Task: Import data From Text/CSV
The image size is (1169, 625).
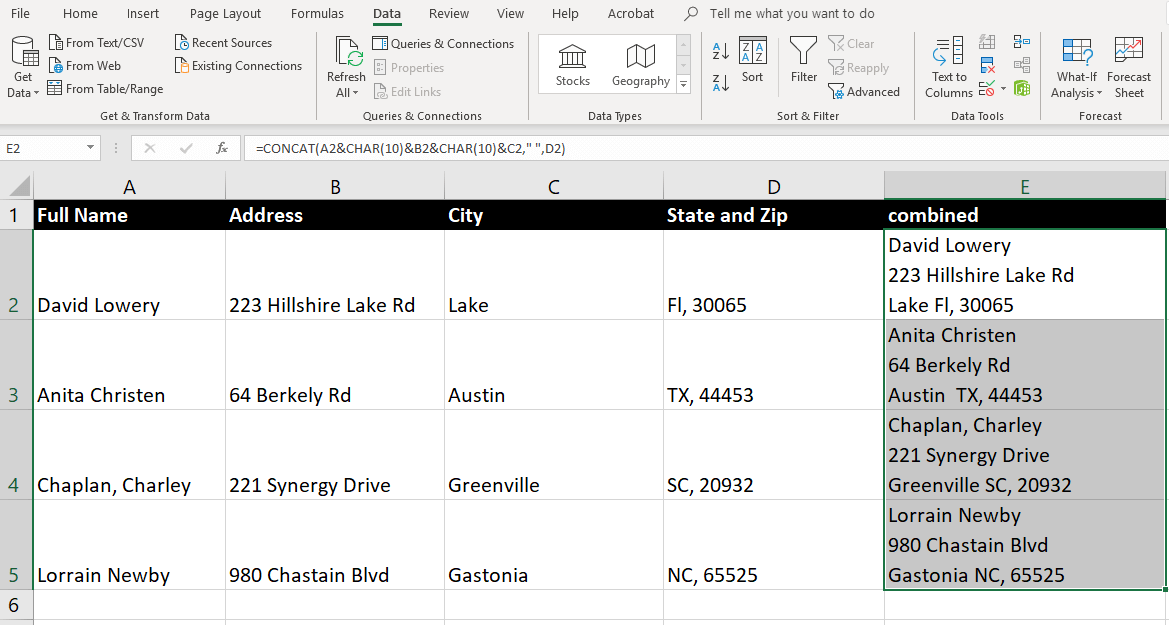Action: [x=96, y=43]
